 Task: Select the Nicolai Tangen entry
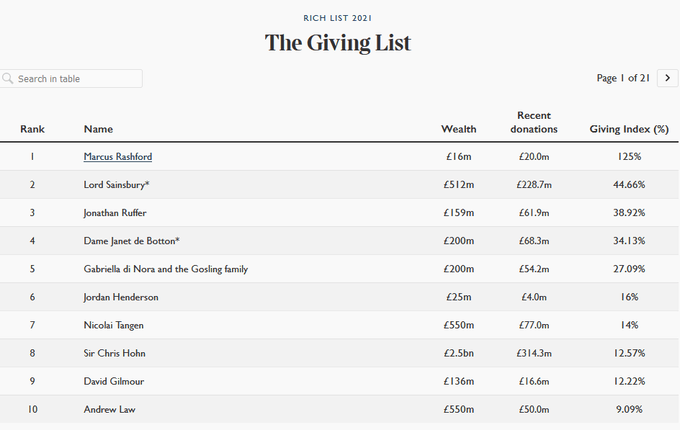point(115,325)
